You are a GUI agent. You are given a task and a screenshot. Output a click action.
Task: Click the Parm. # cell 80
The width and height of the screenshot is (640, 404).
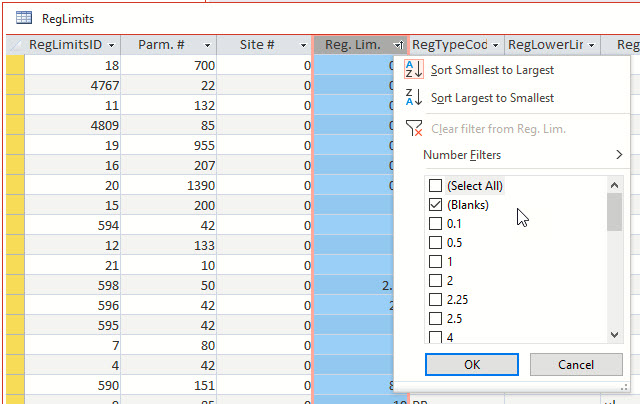(x=169, y=345)
